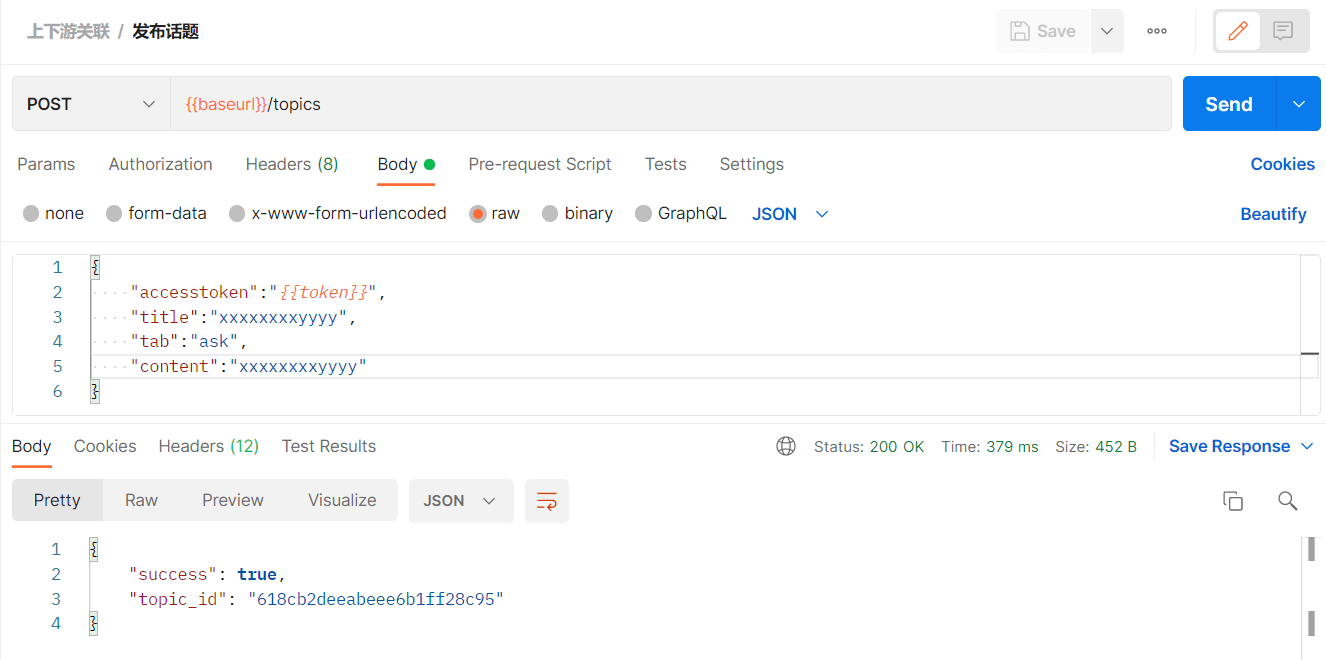Open the POST method dropdown
Viewport: 1326px width, 660px height.
point(91,104)
